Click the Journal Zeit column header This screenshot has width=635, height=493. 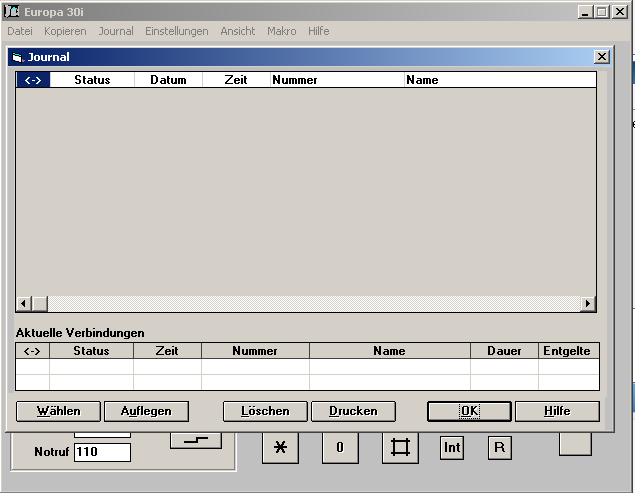236,80
